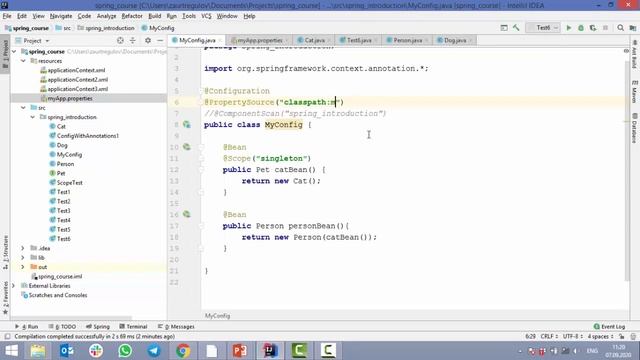This screenshot has height=360, width=640.
Task: Switch to Test6.java tab
Action: 358,40
